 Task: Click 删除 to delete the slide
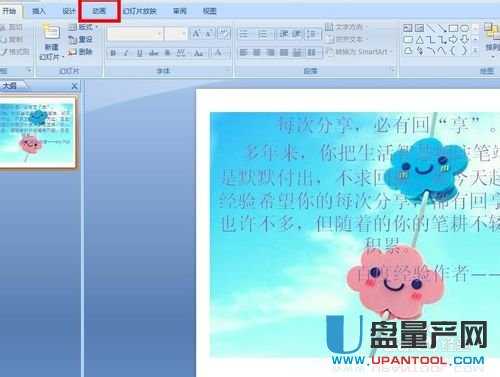coord(81,52)
